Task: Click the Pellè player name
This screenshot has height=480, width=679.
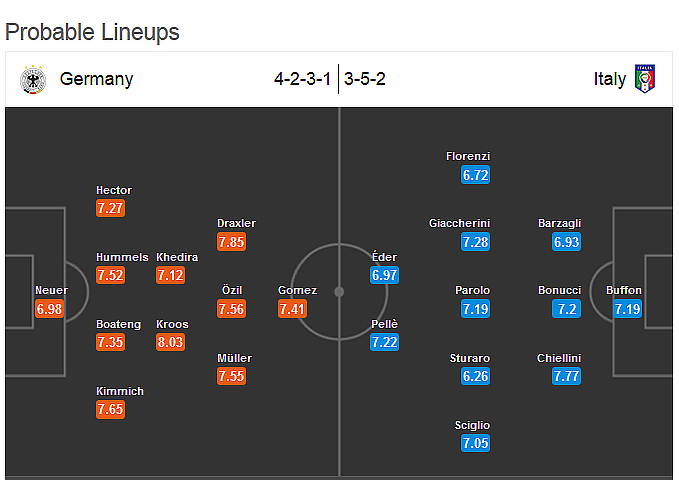Action: (x=384, y=325)
